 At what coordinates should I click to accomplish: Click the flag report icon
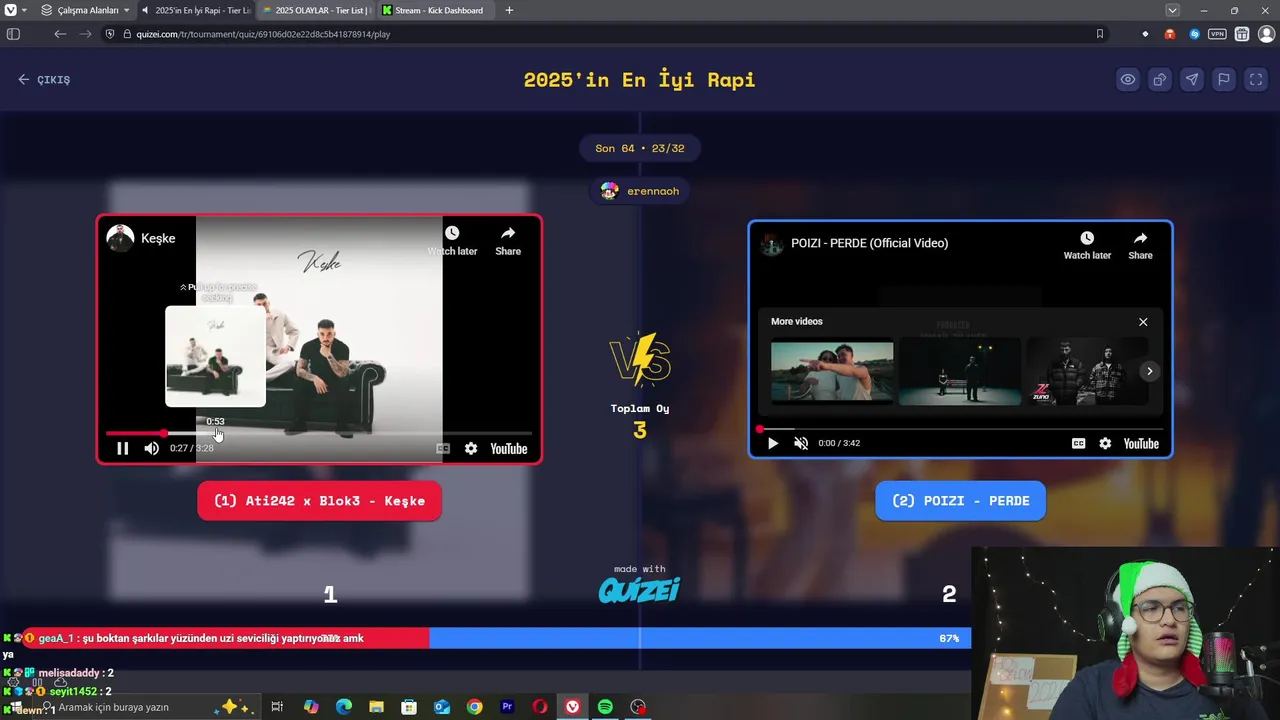pyautogui.click(x=1224, y=80)
